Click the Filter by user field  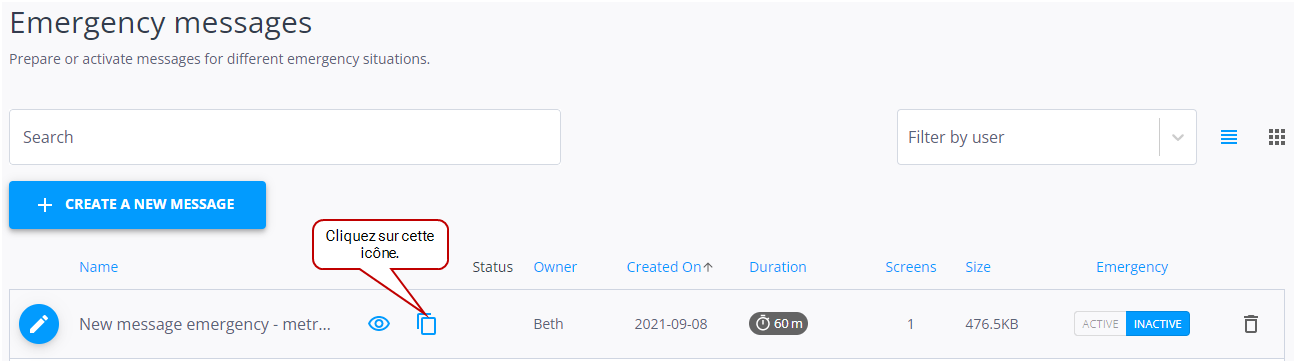tap(1047, 137)
